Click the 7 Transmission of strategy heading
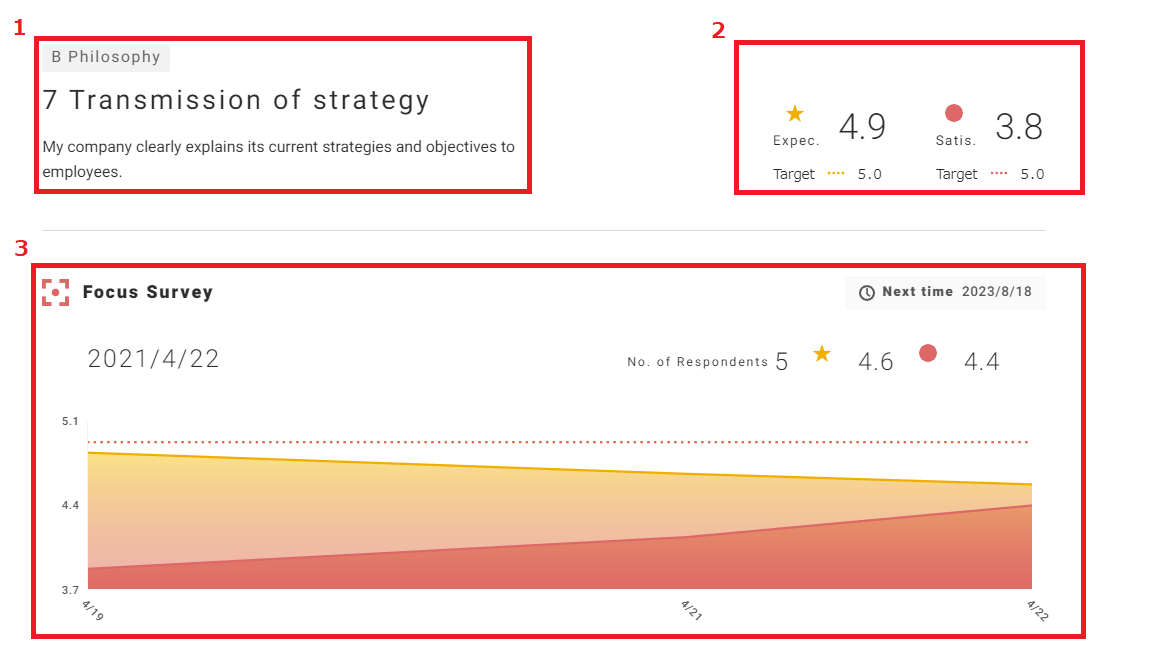The width and height of the screenshot is (1152, 648). tap(236, 100)
